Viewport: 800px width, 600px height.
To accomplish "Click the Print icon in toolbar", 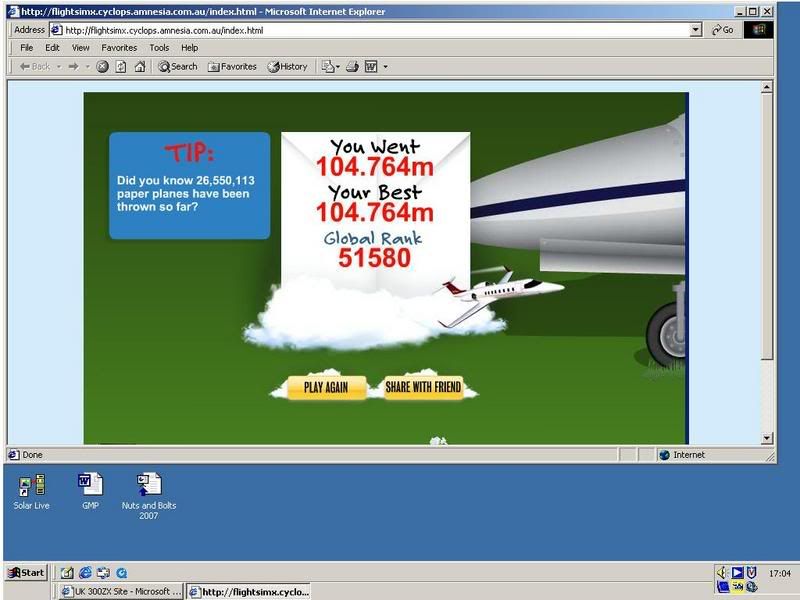I will coord(352,67).
